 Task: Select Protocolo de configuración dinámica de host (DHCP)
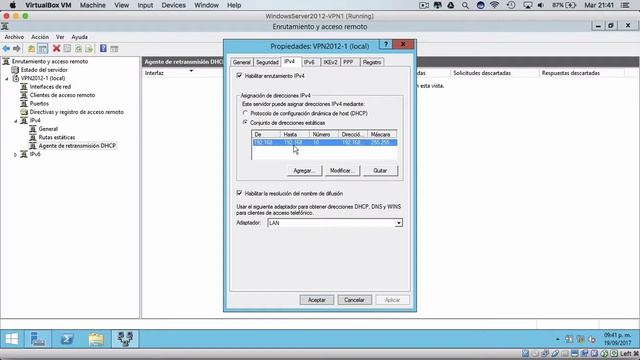coord(245,113)
